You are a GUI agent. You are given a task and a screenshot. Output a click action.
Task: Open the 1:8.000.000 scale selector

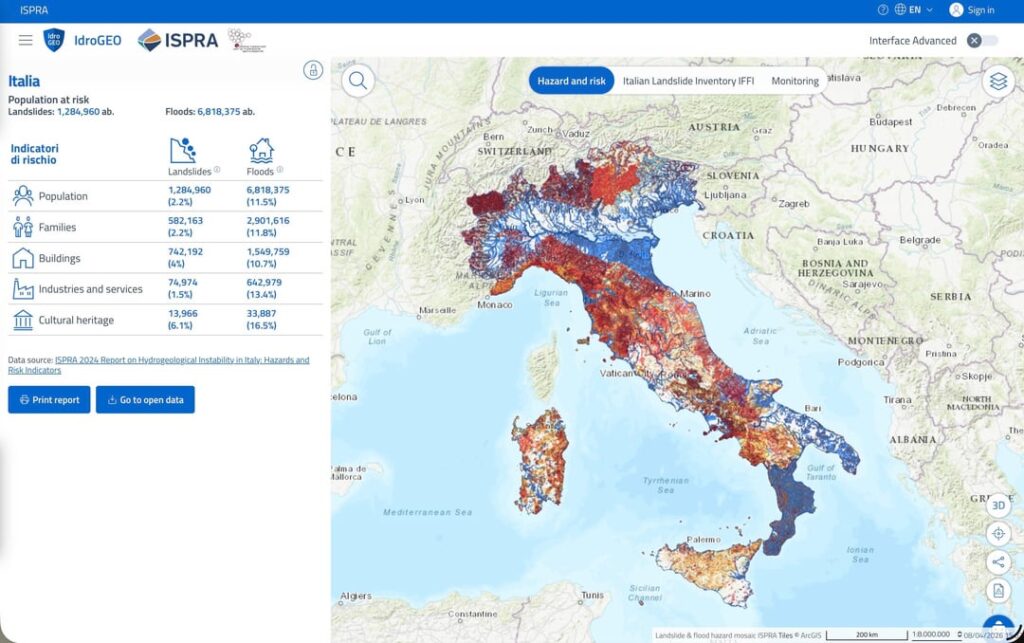pos(930,634)
